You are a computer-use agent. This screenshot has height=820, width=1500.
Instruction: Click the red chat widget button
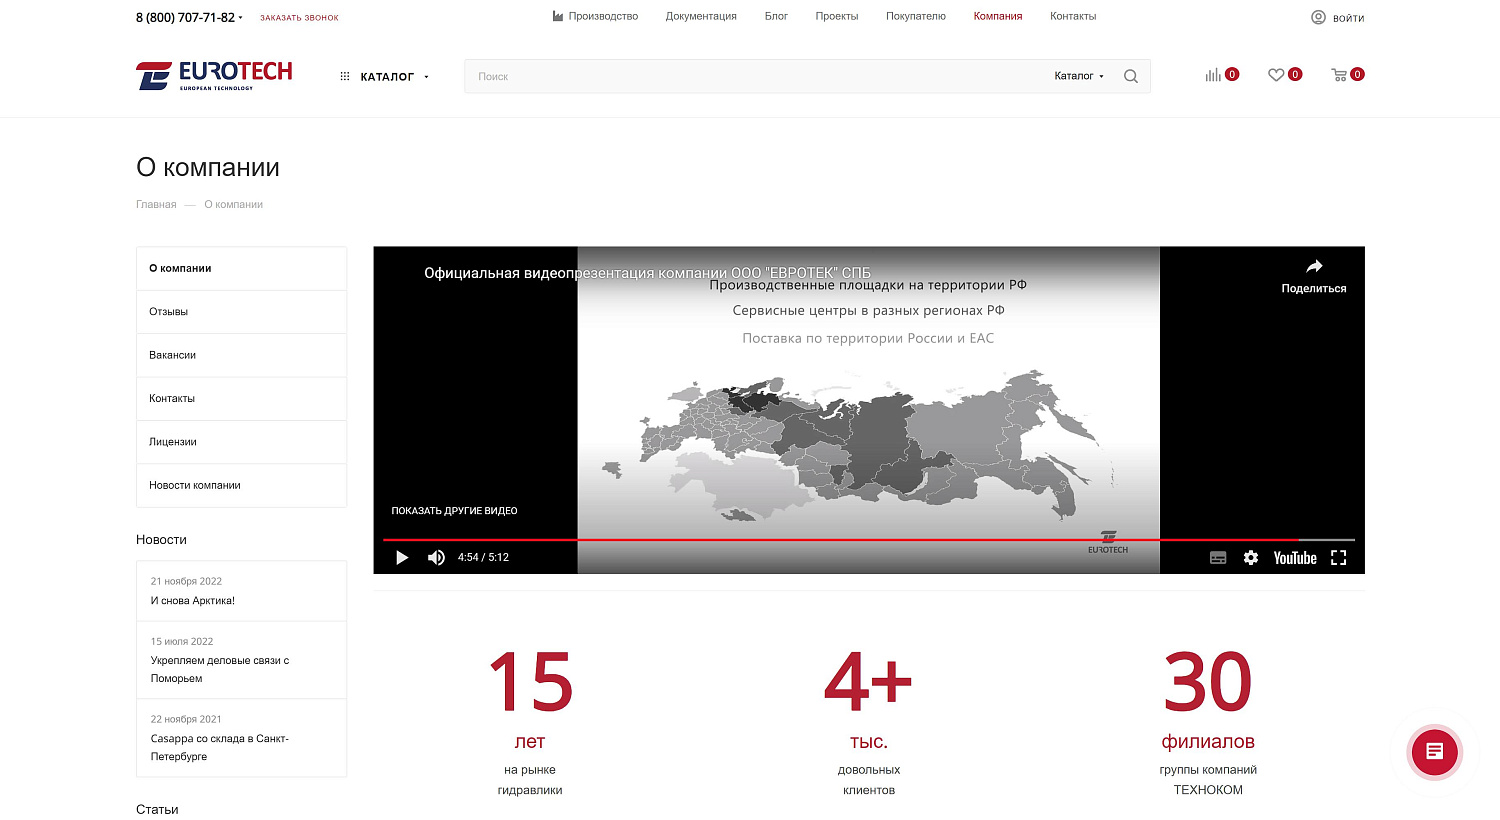tap(1434, 752)
